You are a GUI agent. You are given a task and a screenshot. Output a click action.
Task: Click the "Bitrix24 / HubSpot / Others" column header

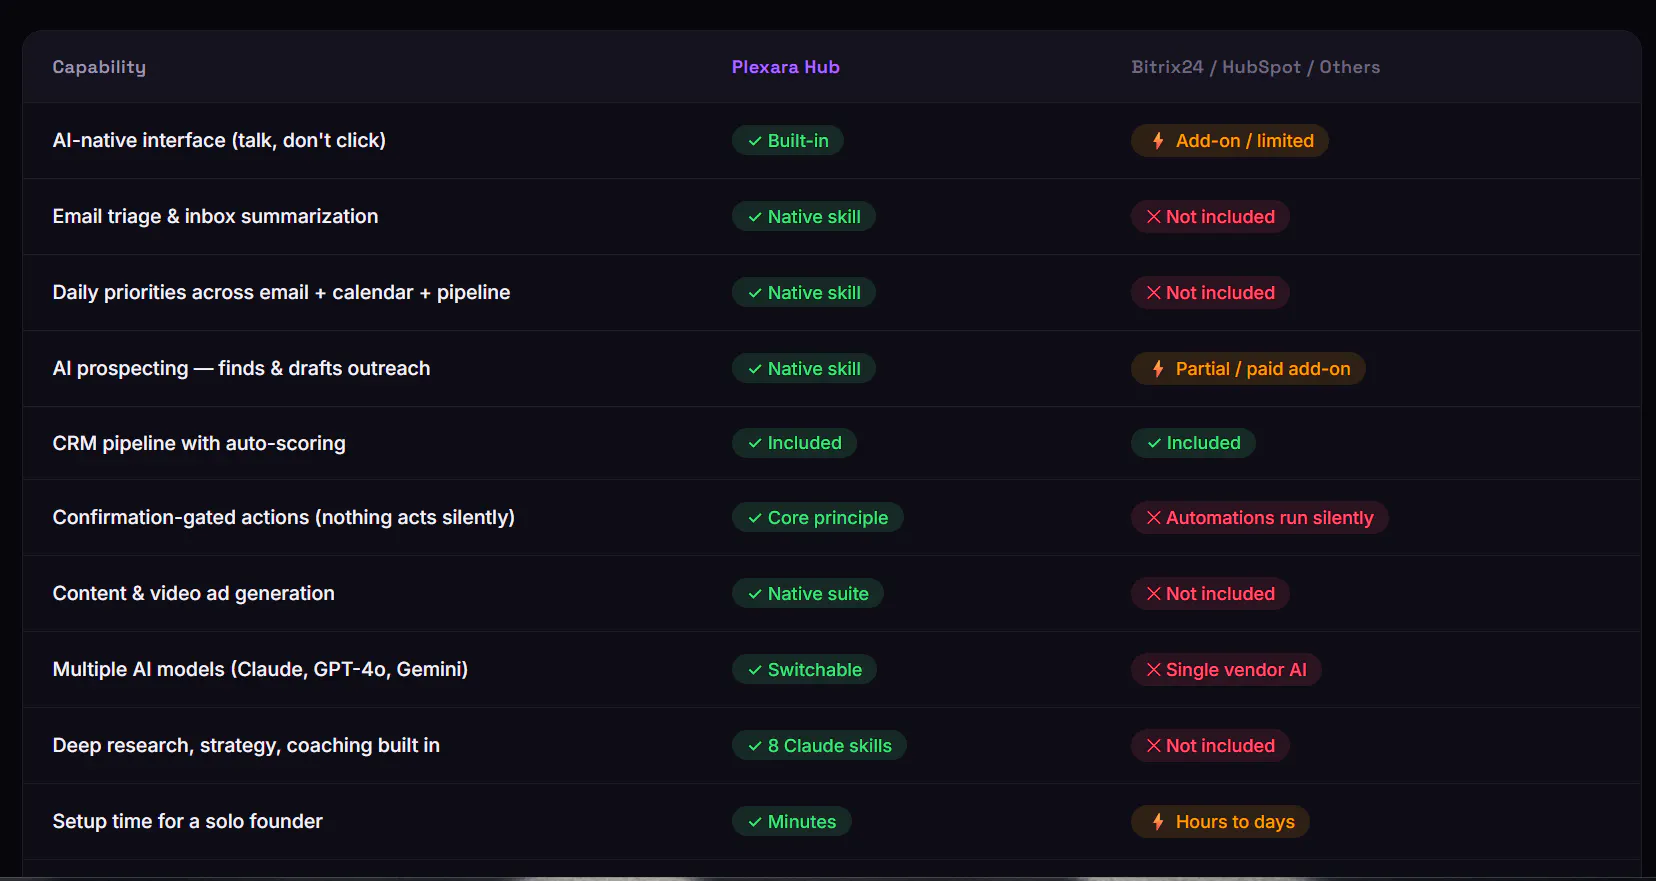1256,67
